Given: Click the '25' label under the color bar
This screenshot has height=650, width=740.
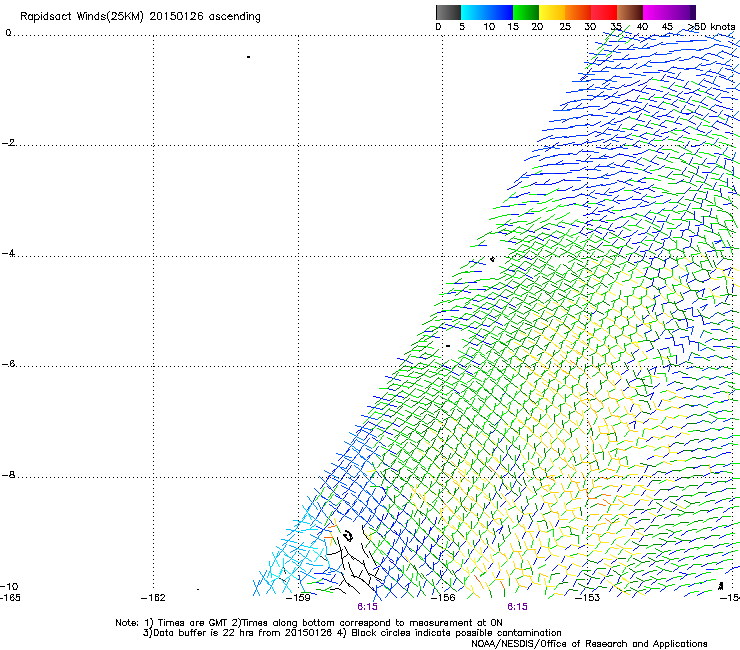Looking at the screenshot, I should pos(565,27).
